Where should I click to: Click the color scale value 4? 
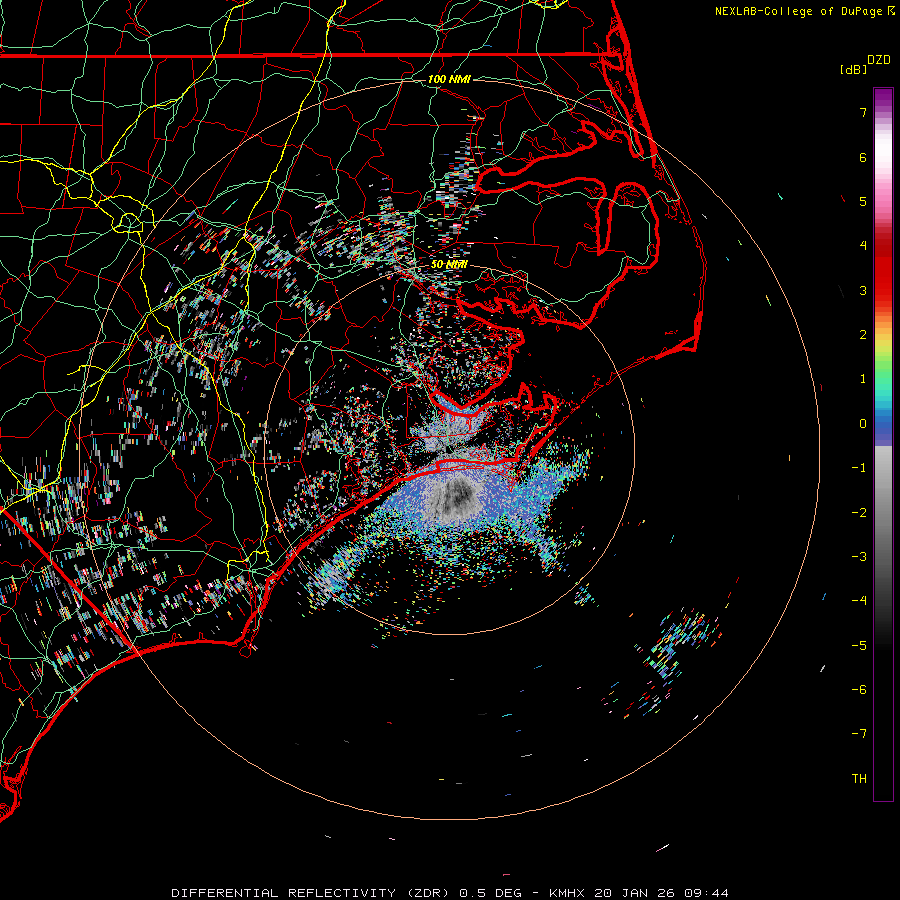(863, 246)
